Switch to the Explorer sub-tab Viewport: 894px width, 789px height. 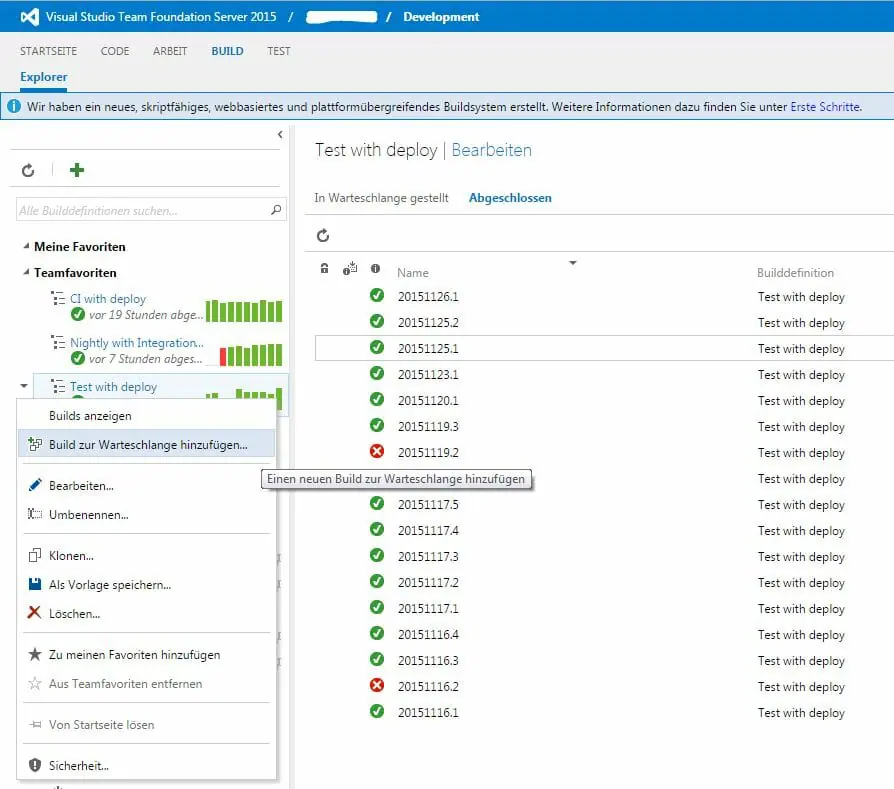coord(43,76)
